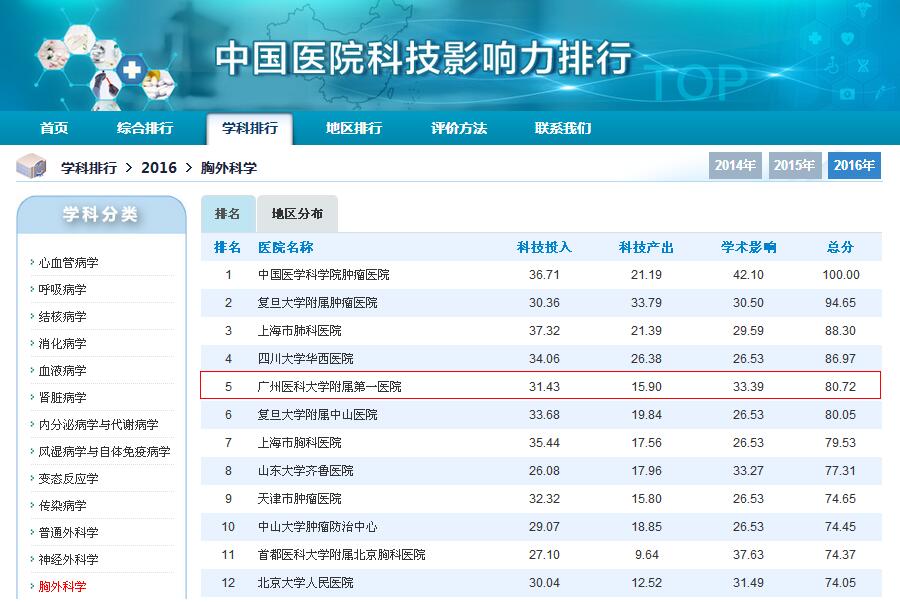The image size is (900, 602).
Task: Click the 科技产出 column header
Action: [646, 247]
